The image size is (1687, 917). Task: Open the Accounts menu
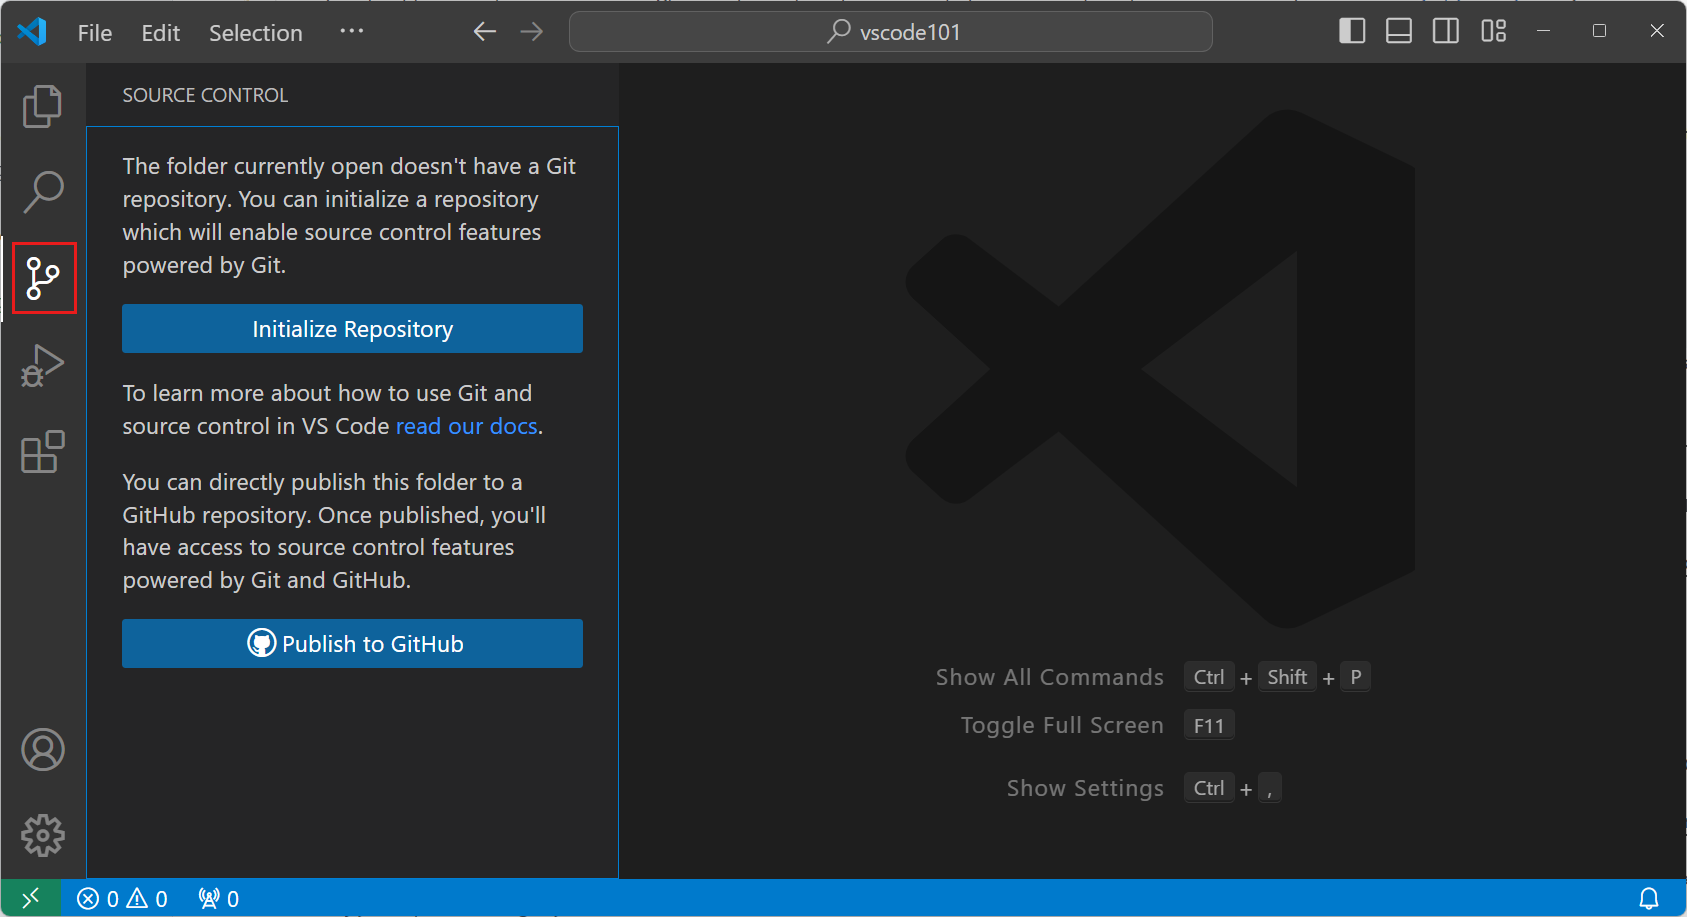click(x=42, y=749)
